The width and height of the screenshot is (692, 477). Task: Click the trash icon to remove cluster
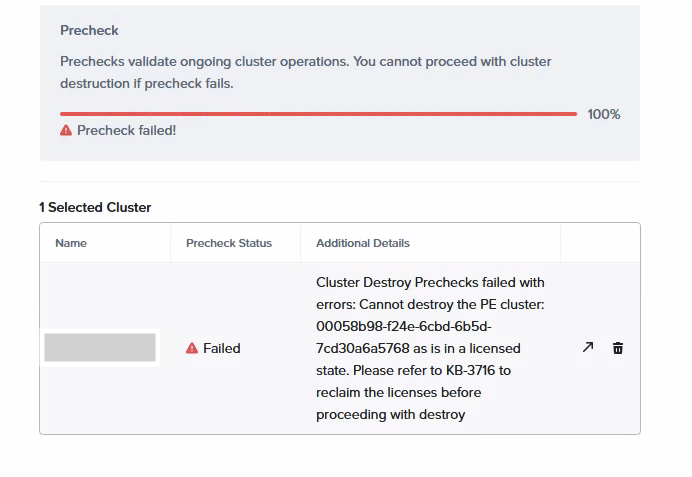click(618, 348)
